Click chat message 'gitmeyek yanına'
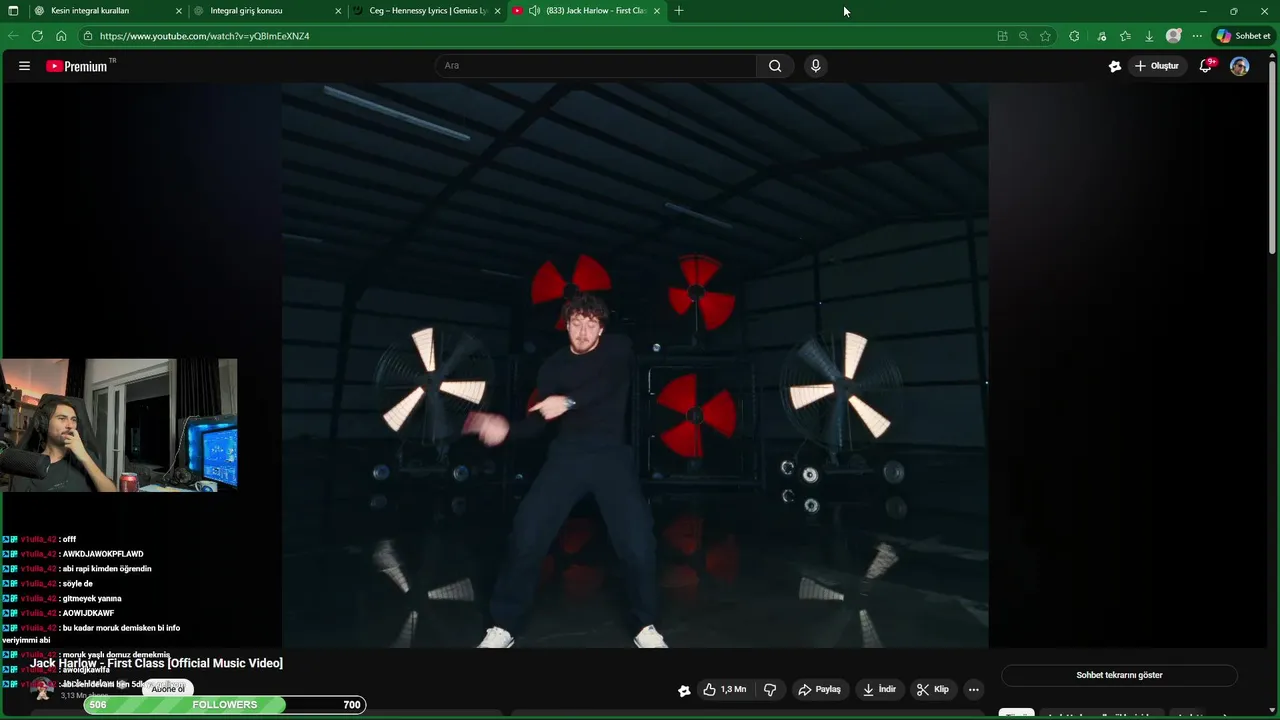The width and height of the screenshot is (1280, 720). (x=92, y=599)
